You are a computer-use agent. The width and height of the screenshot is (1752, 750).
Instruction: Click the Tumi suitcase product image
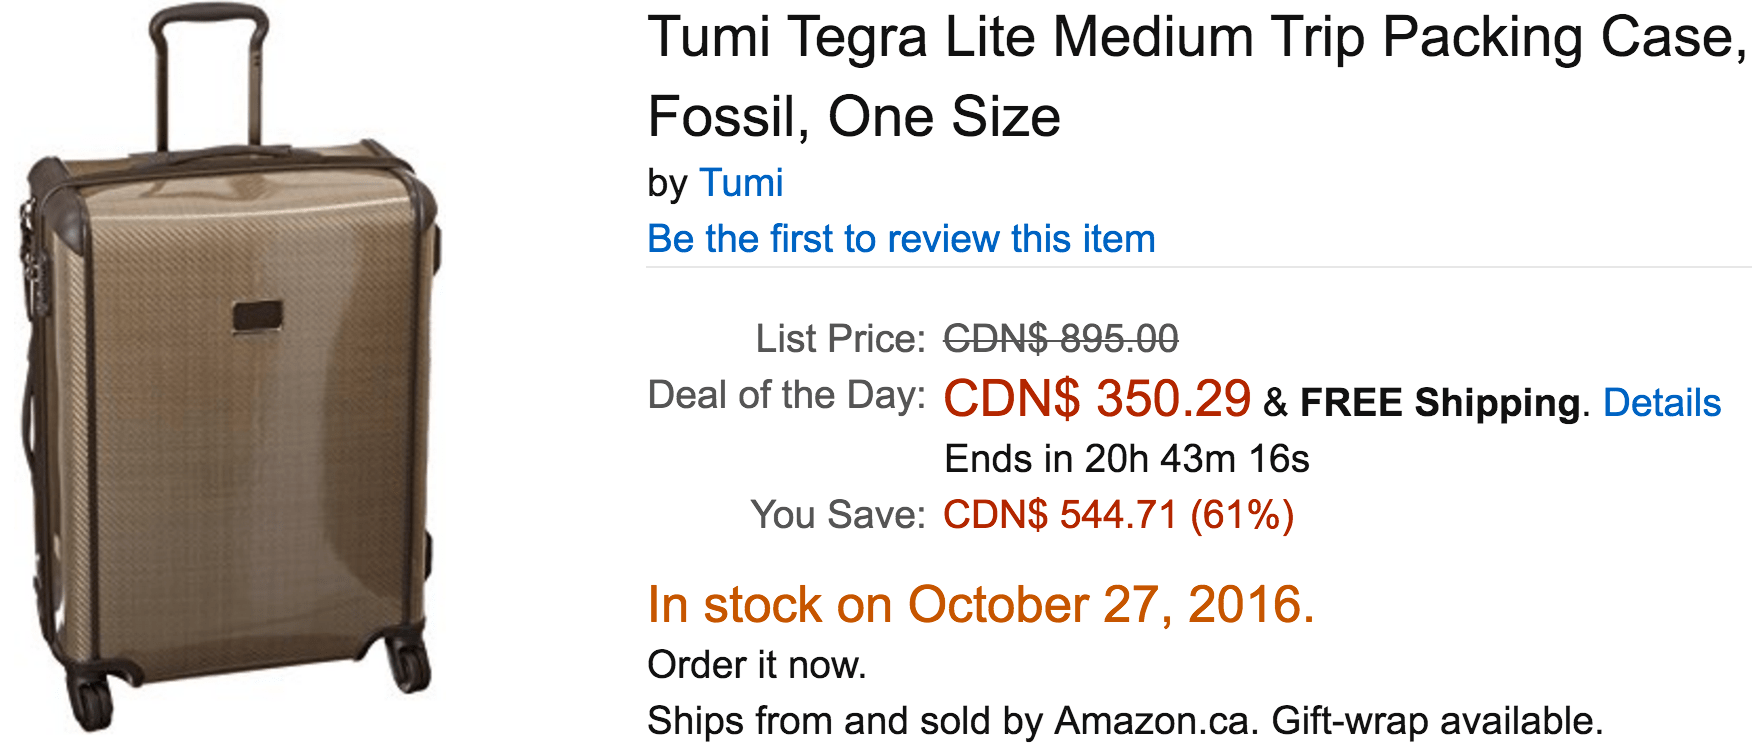click(x=230, y=370)
